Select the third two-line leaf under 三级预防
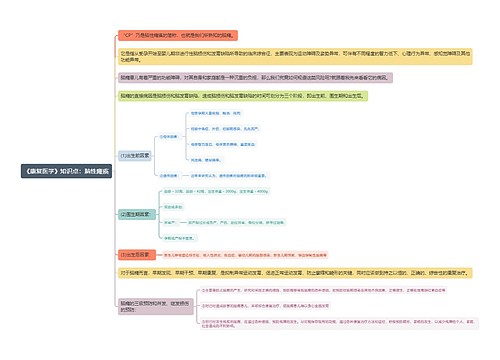The width and height of the screenshot is (500, 360). pyautogui.click(x=339, y=324)
